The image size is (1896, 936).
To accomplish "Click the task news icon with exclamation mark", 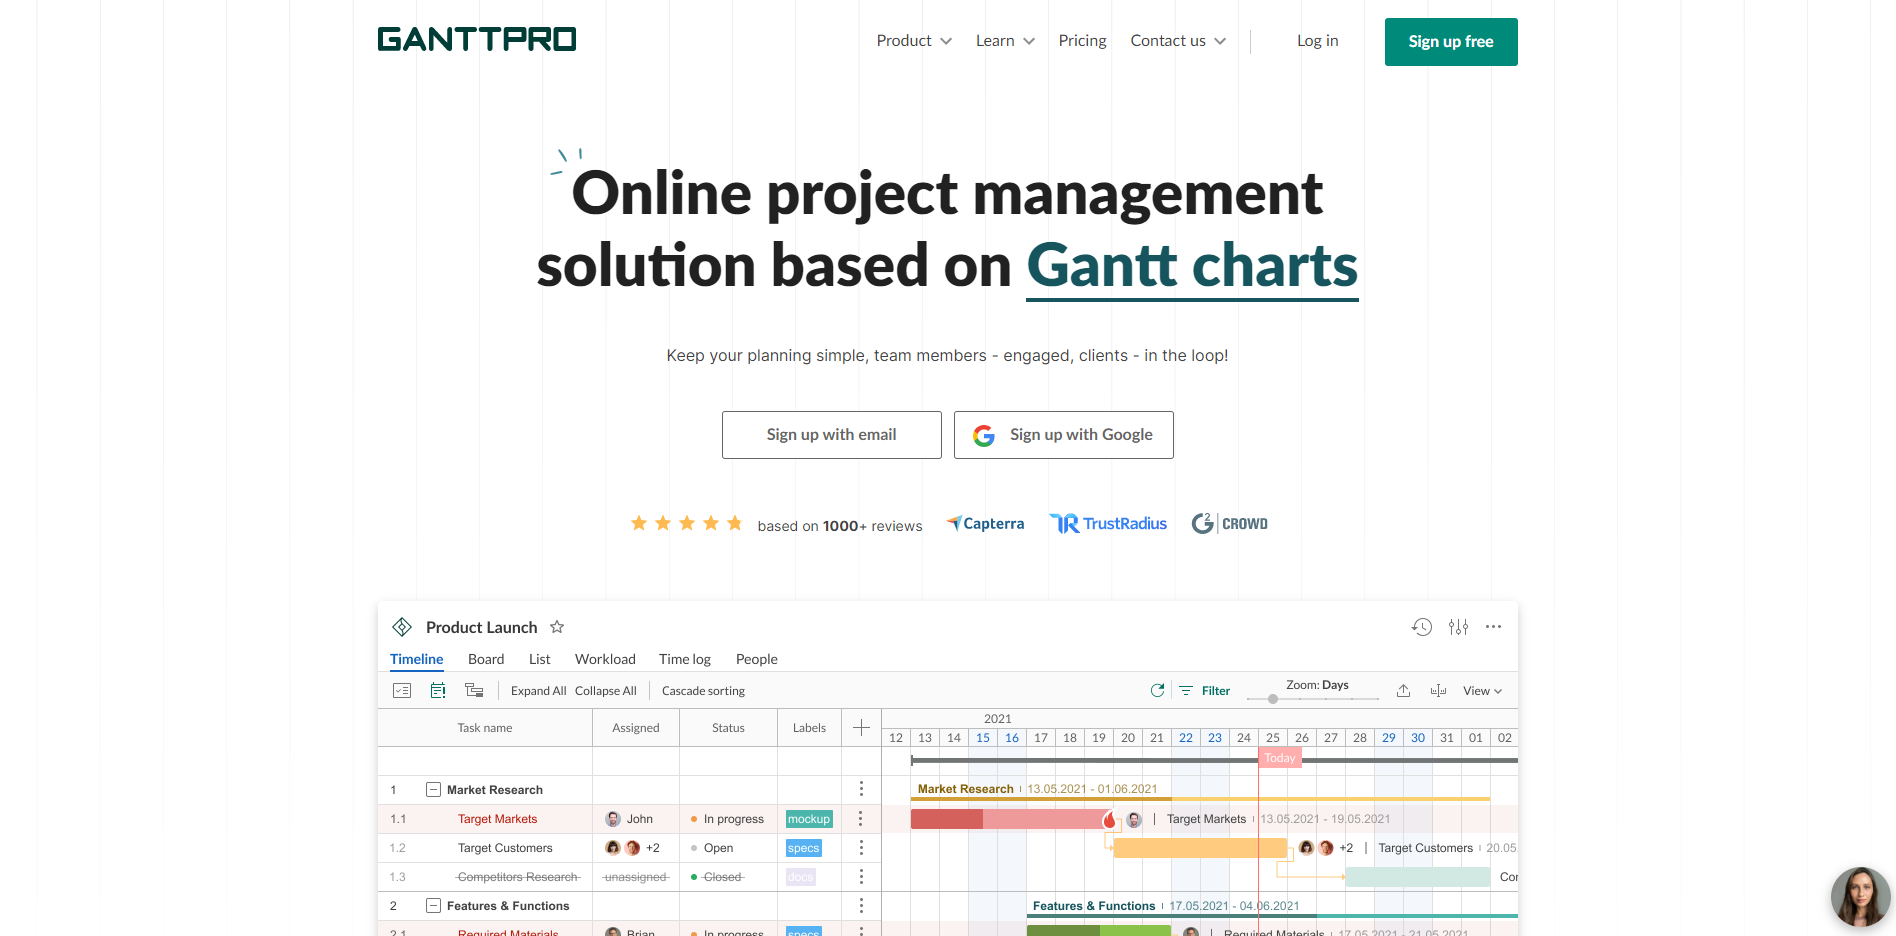I will click(438, 690).
